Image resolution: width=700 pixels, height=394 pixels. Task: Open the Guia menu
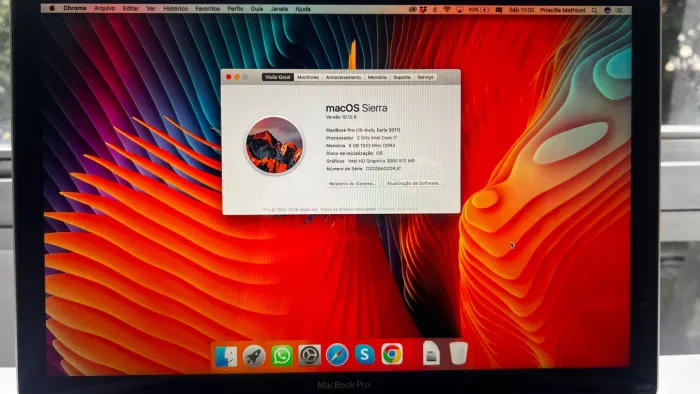257,8
